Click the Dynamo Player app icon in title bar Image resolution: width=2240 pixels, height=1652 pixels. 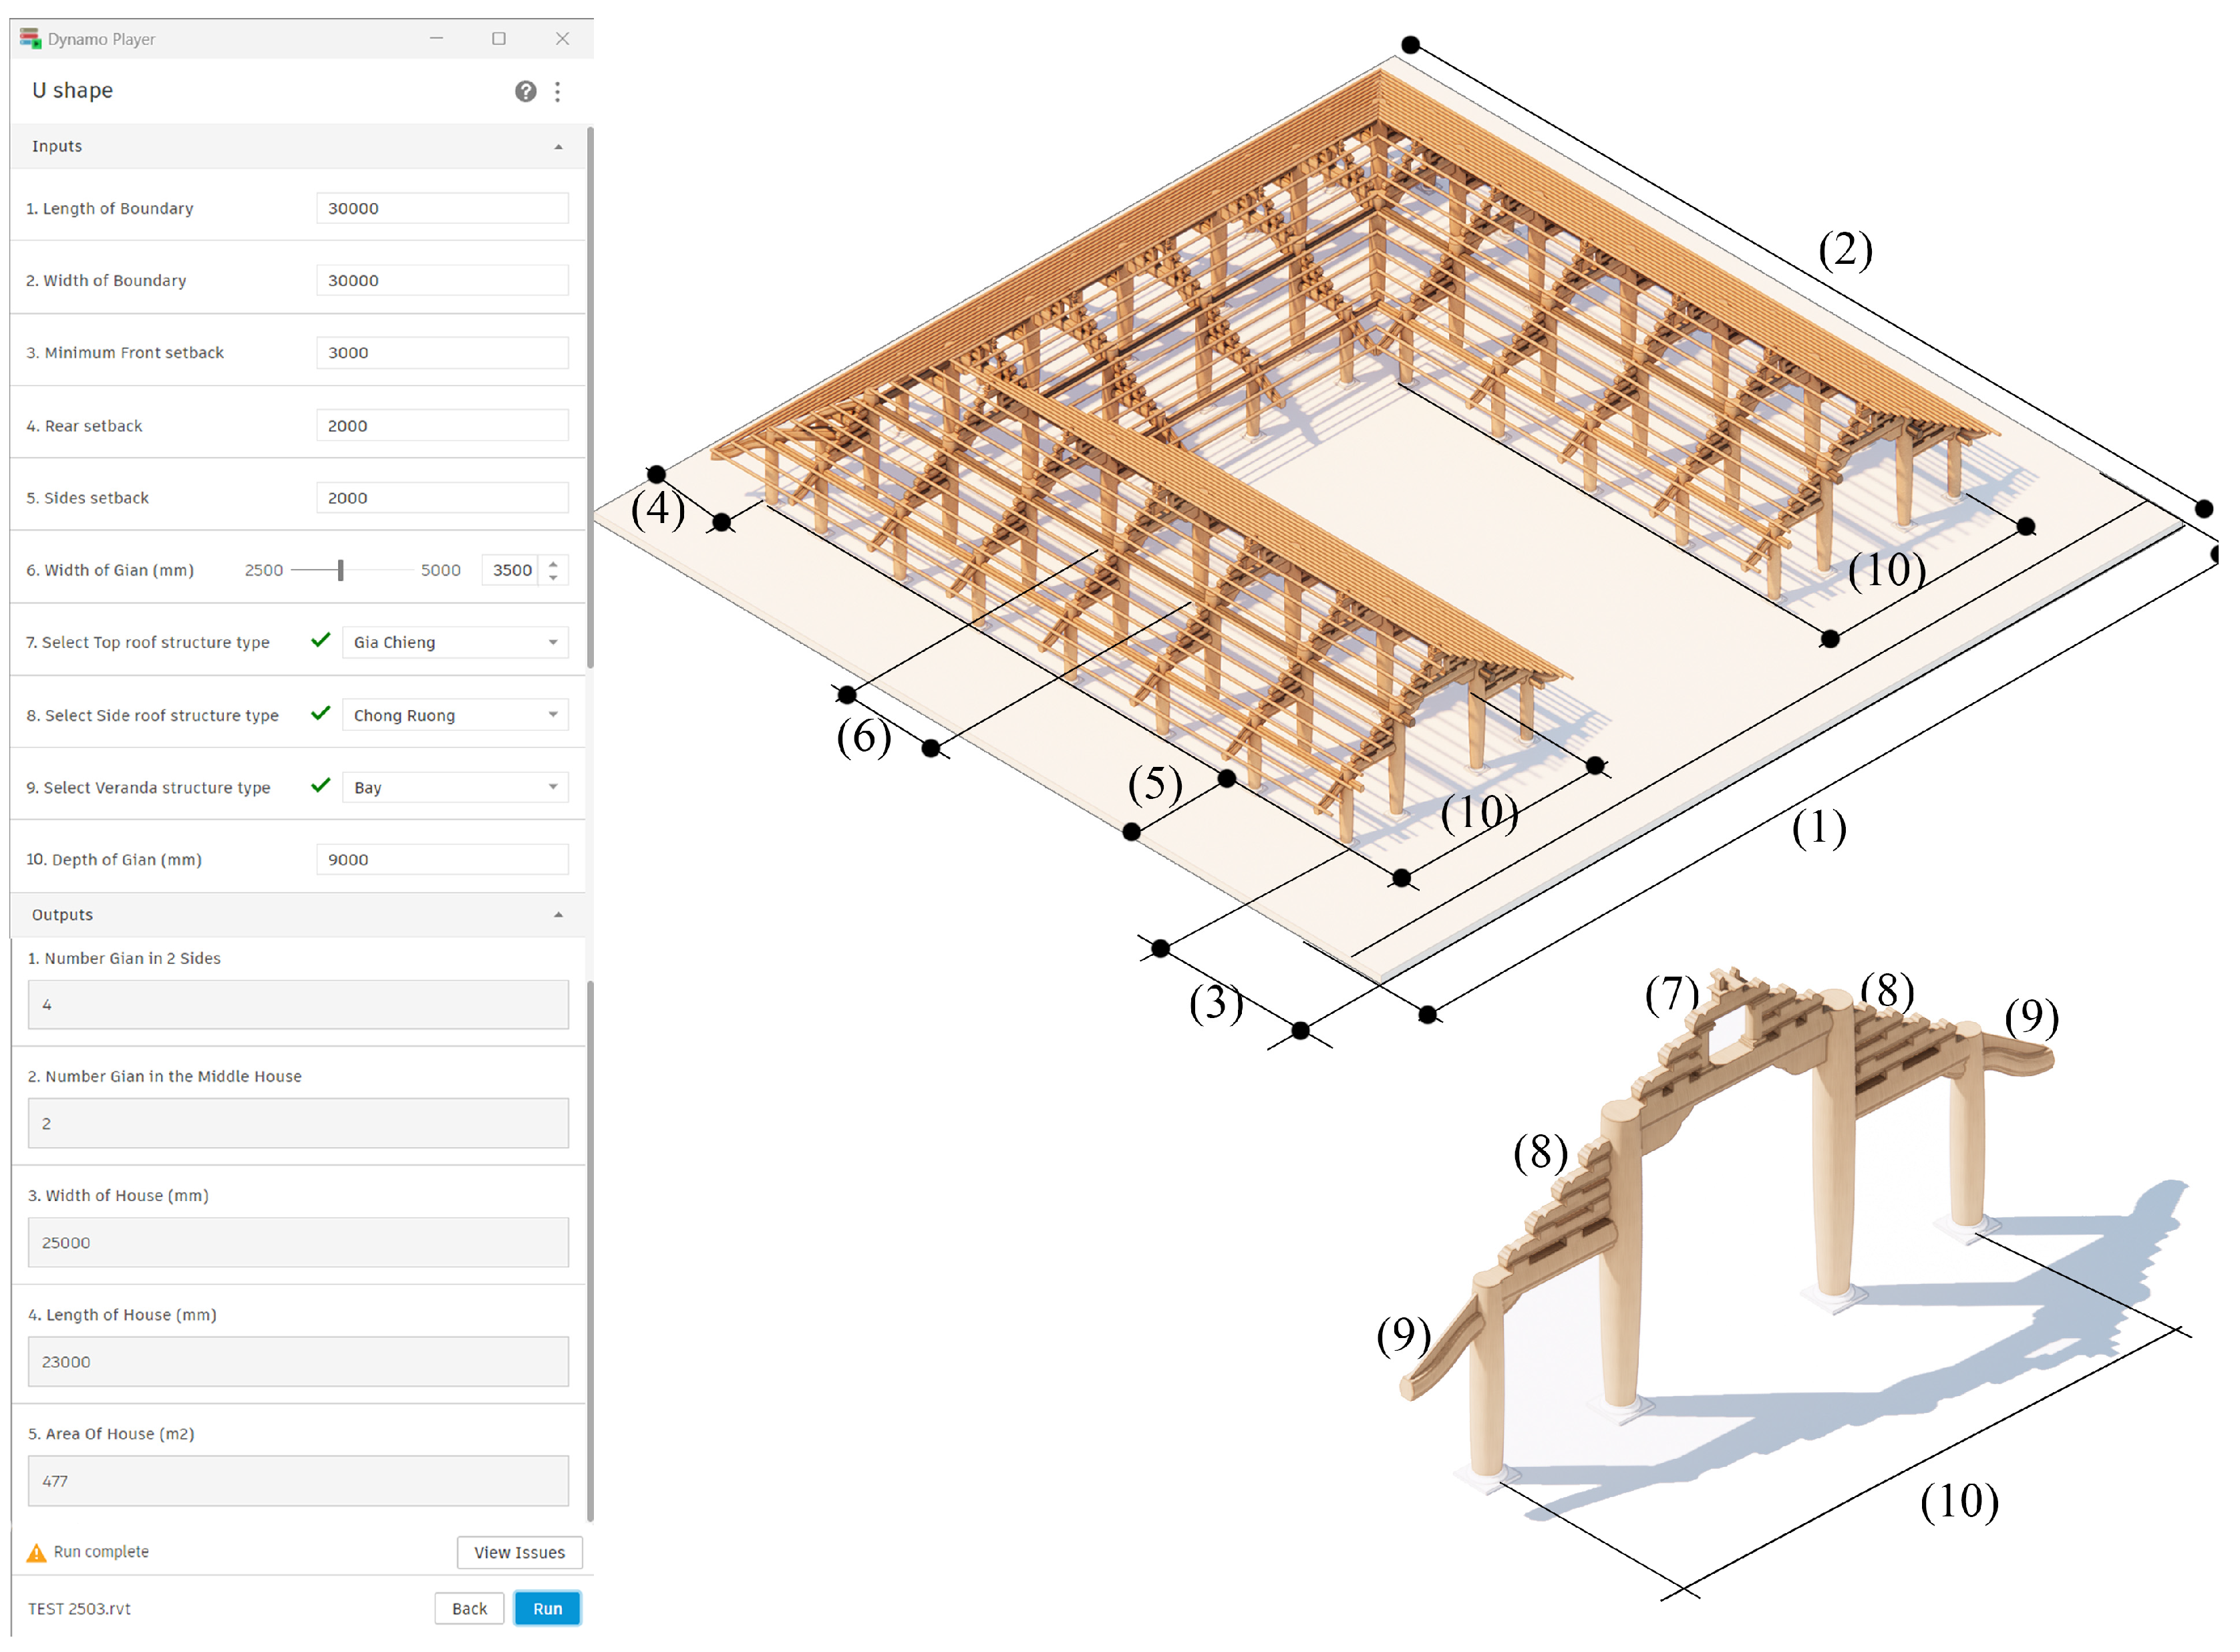(30, 39)
